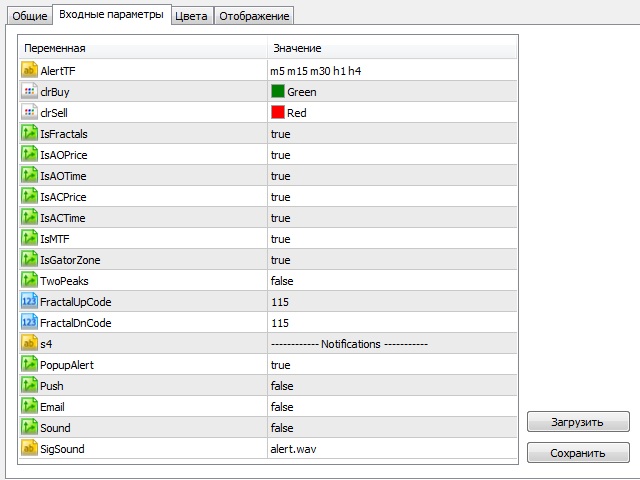The image size is (640, 480).
Task: Click the boolean icon beside IsAOPrice
Action: coord(29,154)
